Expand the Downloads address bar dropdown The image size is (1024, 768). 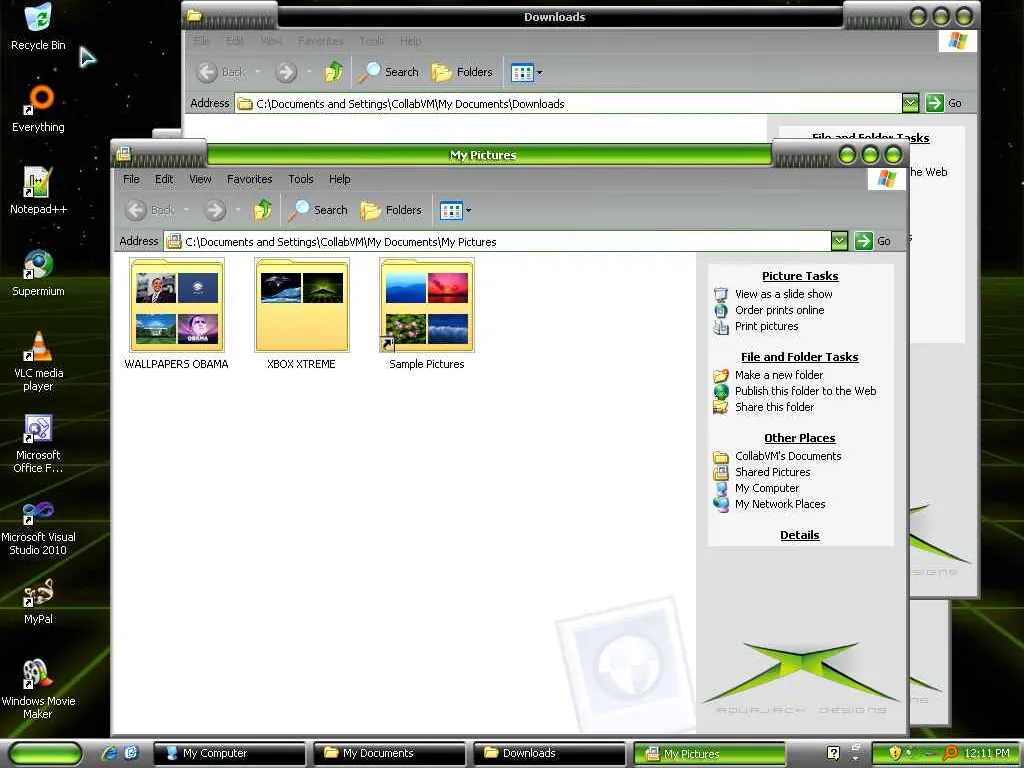pos(910,103)
